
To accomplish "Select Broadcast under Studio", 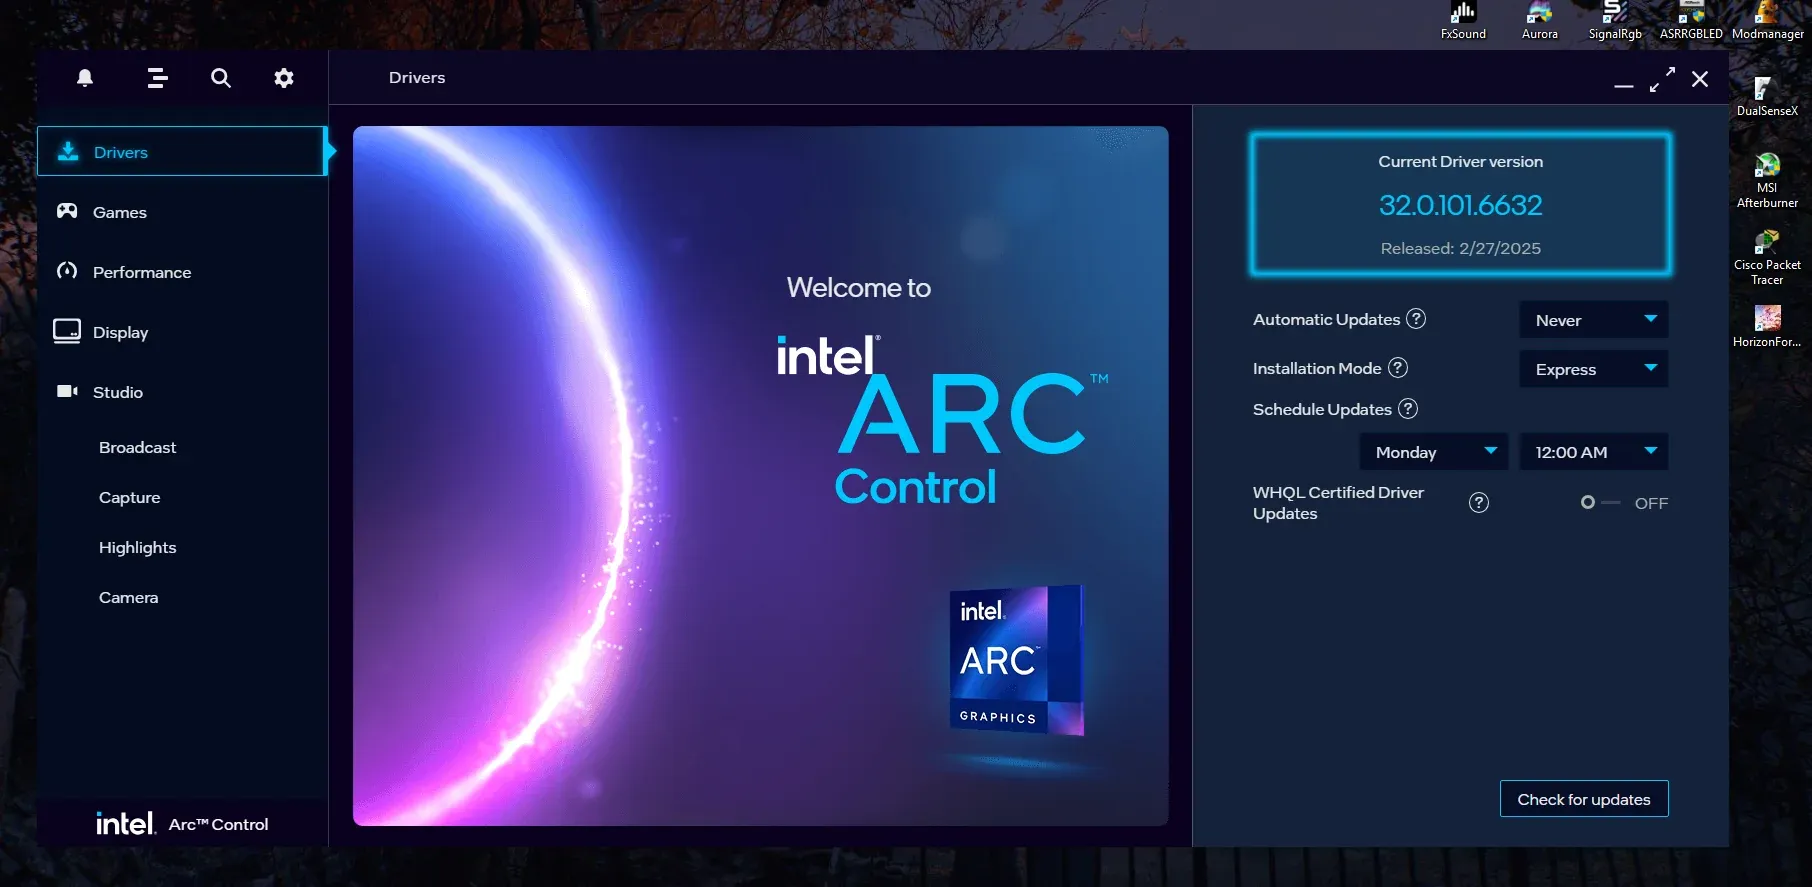I will pos(137,447).
